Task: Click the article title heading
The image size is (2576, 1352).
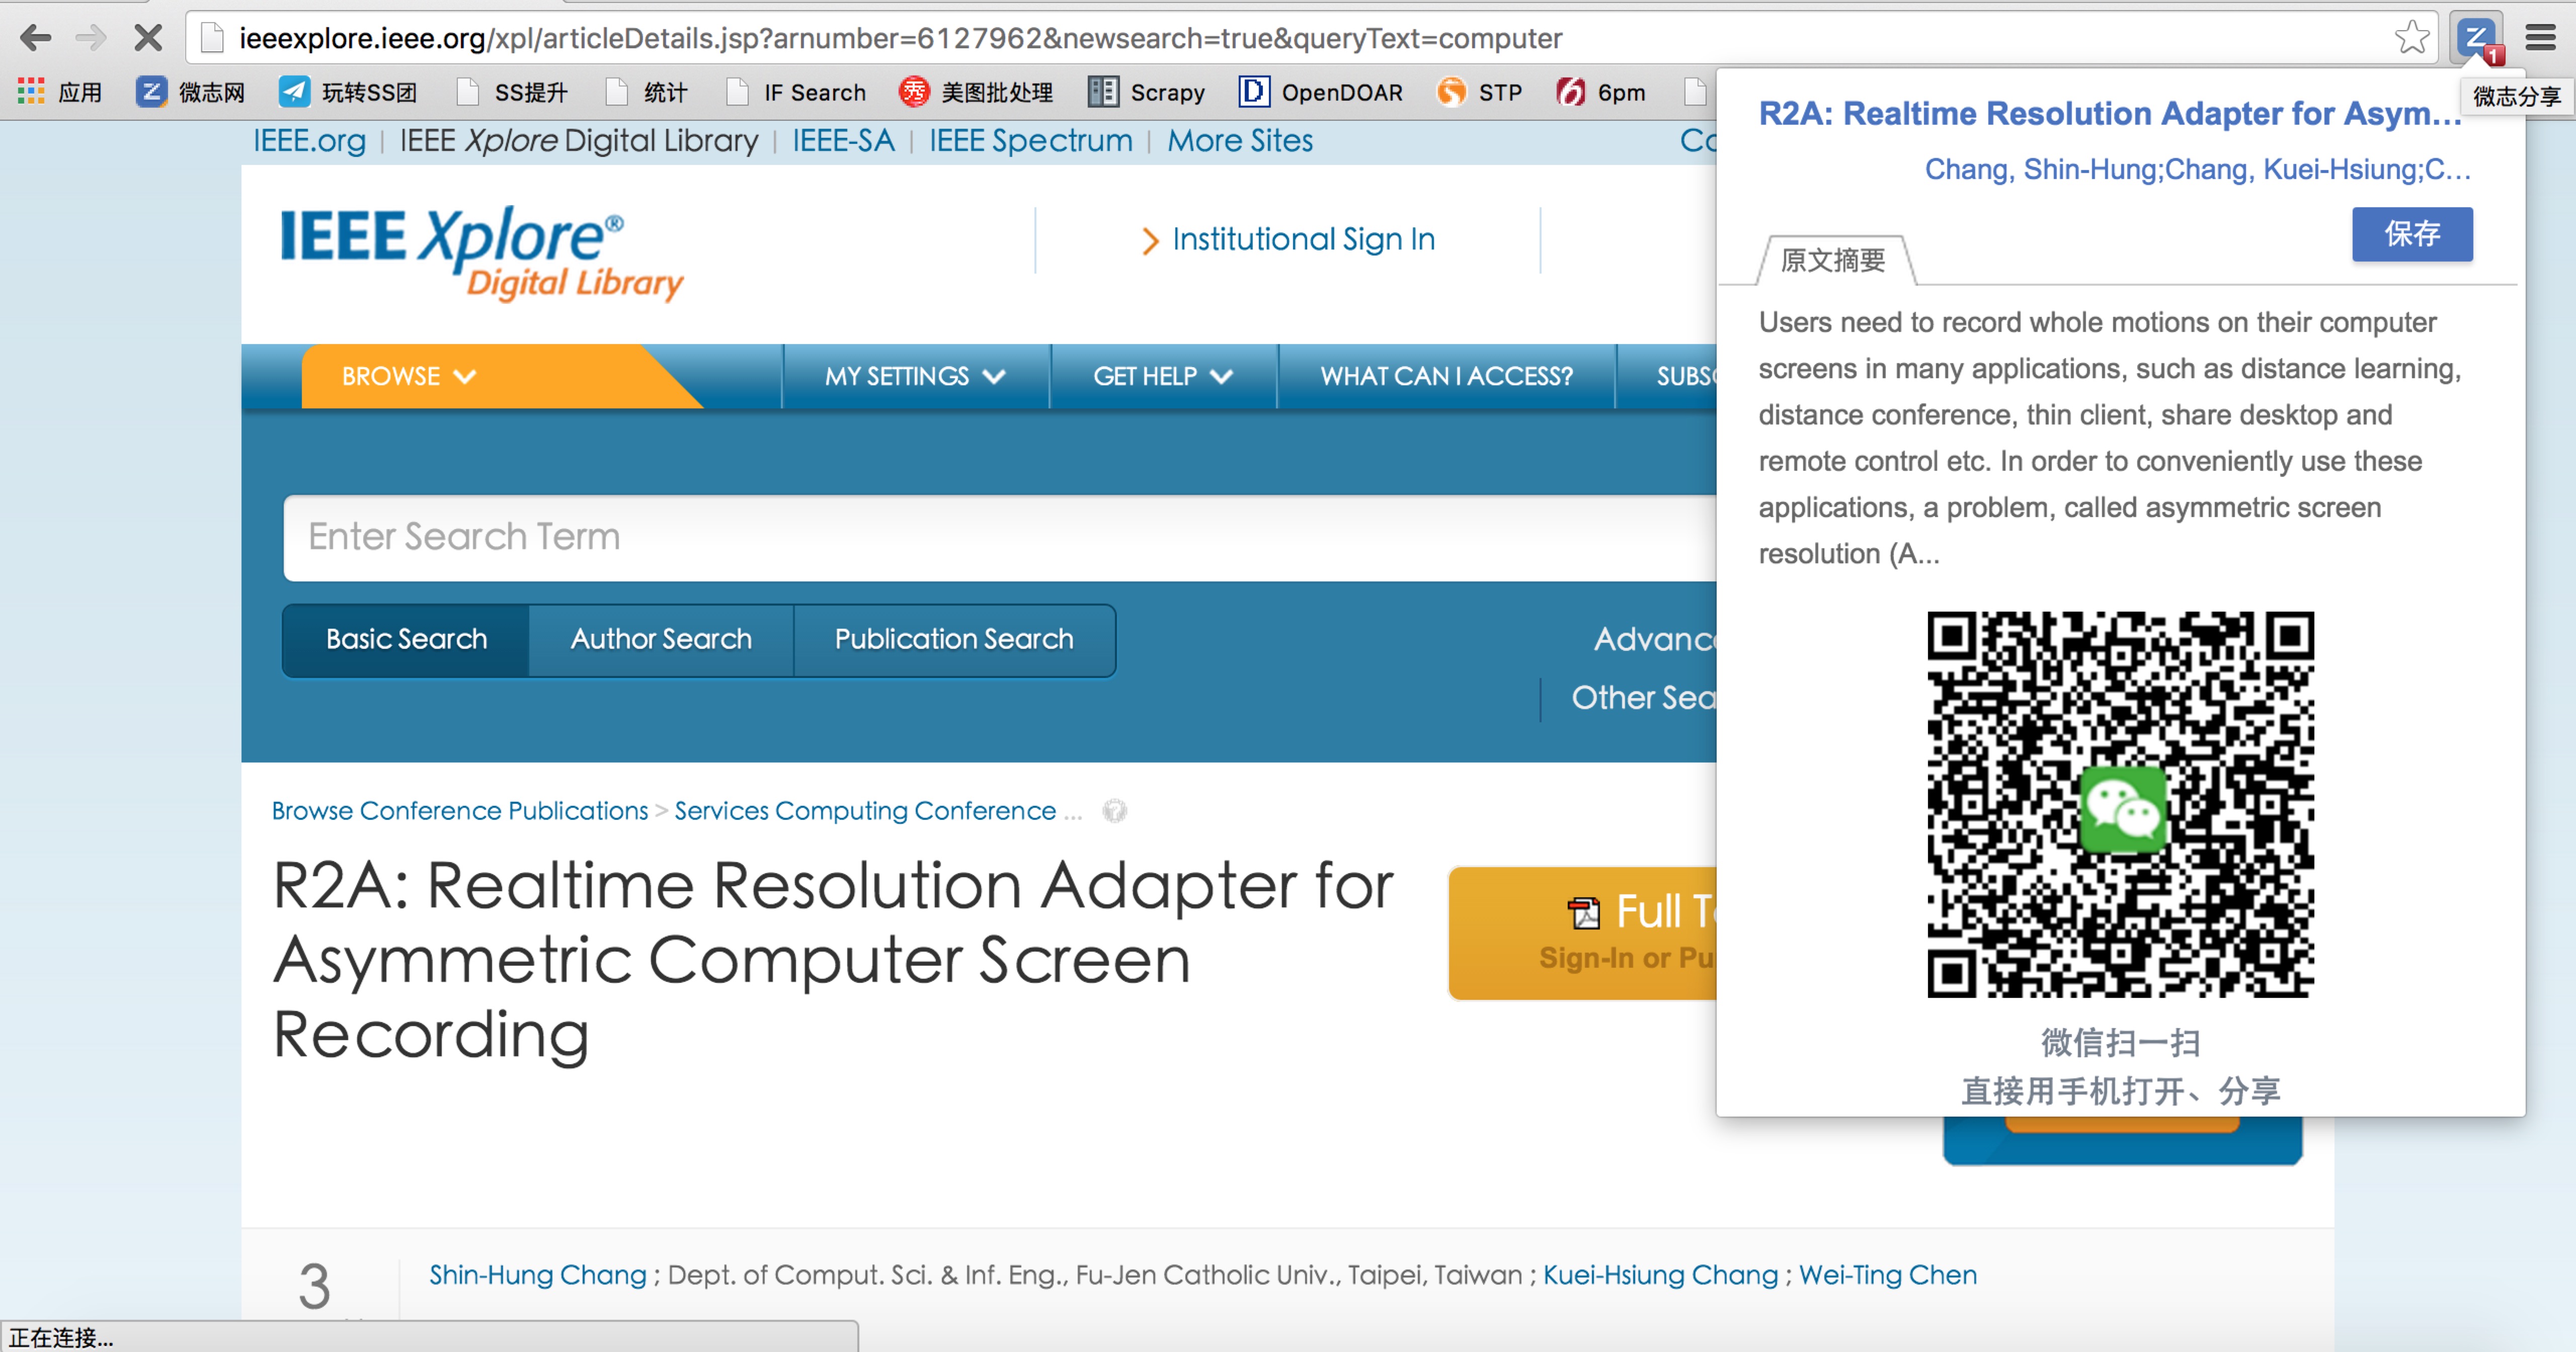Action: 832,959
